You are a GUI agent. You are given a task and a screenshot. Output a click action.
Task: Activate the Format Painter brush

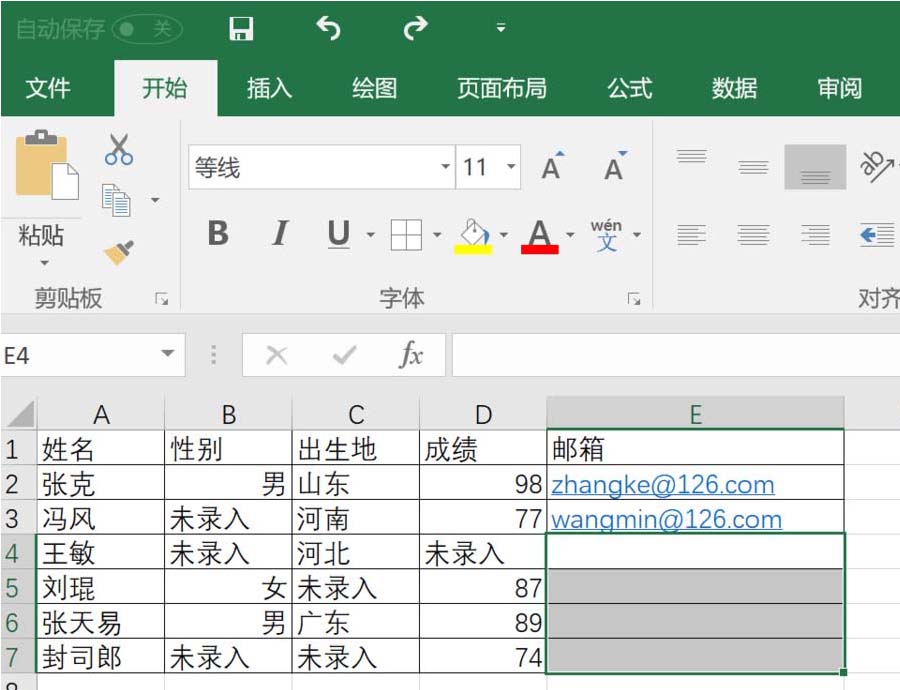point(119,252)
